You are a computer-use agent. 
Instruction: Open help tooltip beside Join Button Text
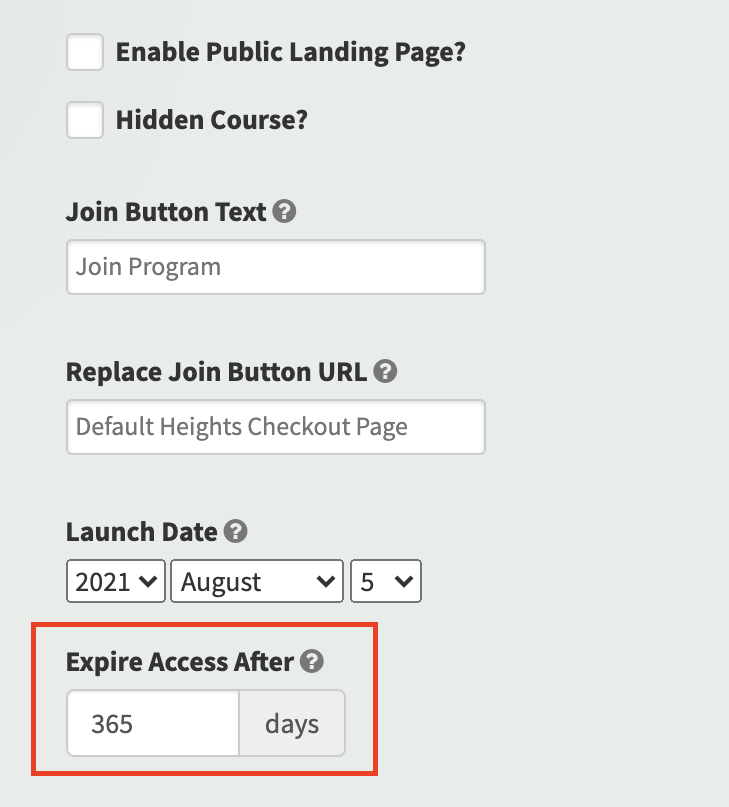pos(284,211)
